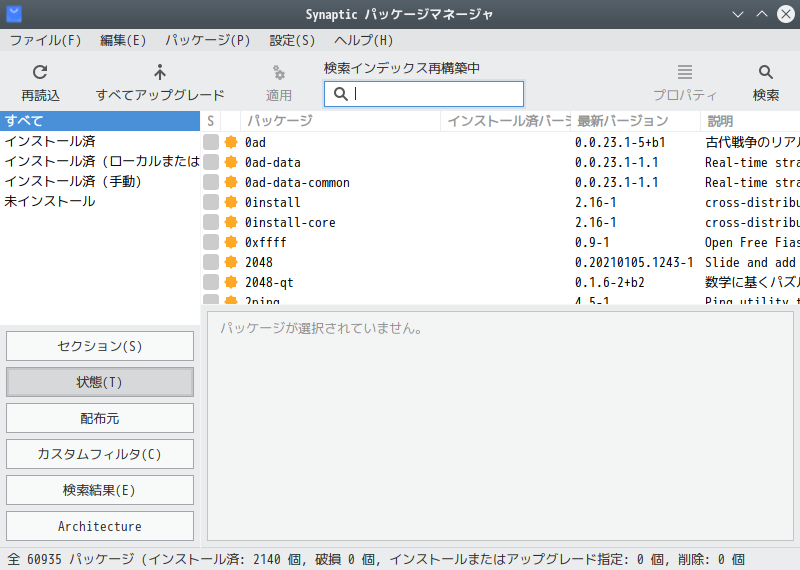Screen dimensions: 800x570
Task: Select package name 0ad-data-common
Action: [x=297, y=182]
